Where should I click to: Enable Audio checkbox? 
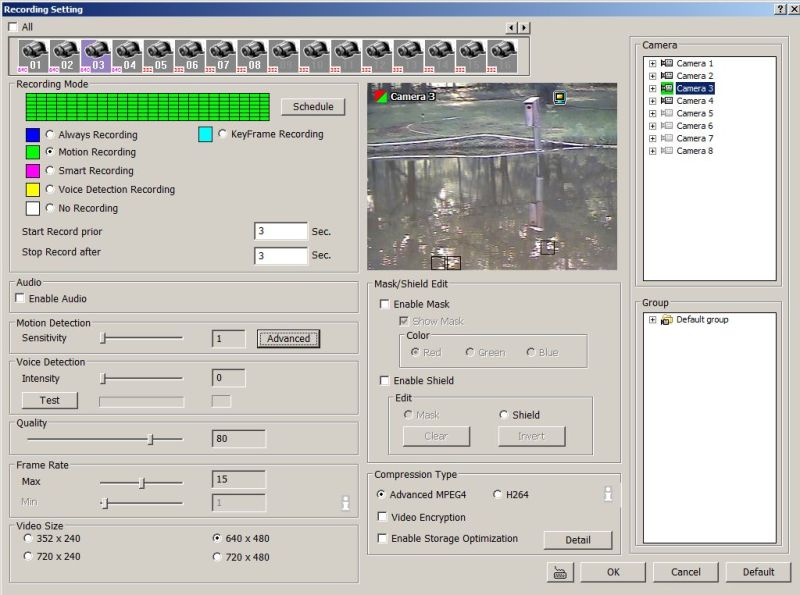point(21,299)
